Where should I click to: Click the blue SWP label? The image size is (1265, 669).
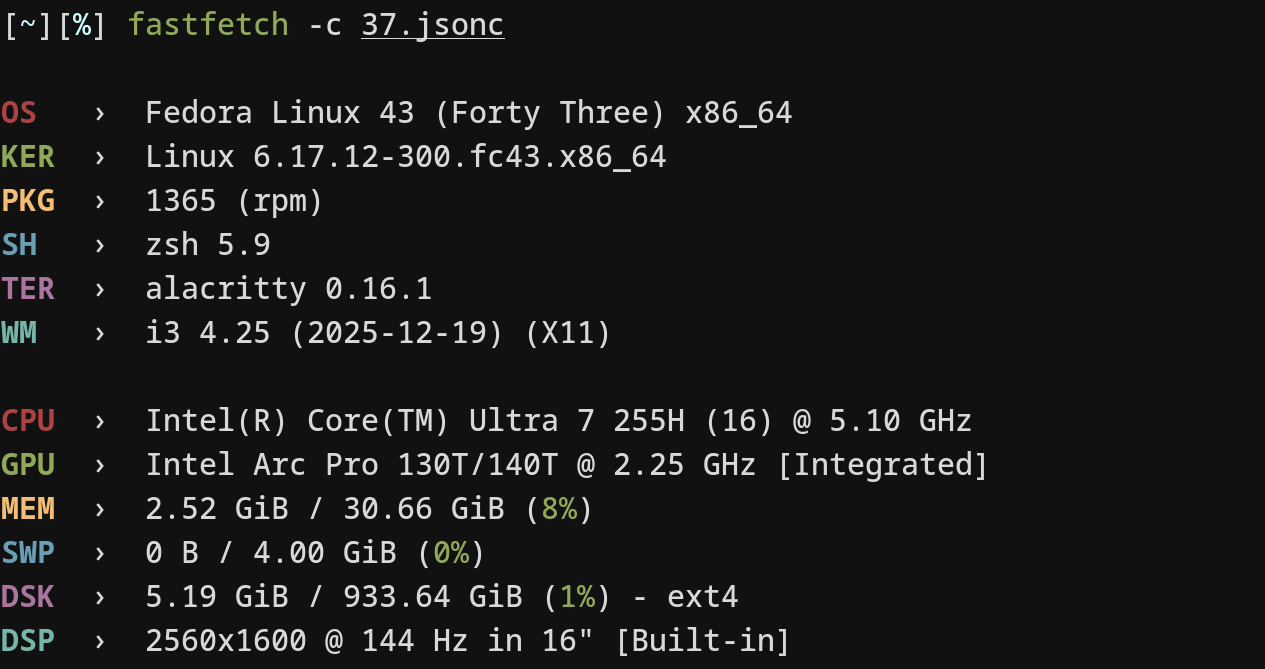(28, 553)
